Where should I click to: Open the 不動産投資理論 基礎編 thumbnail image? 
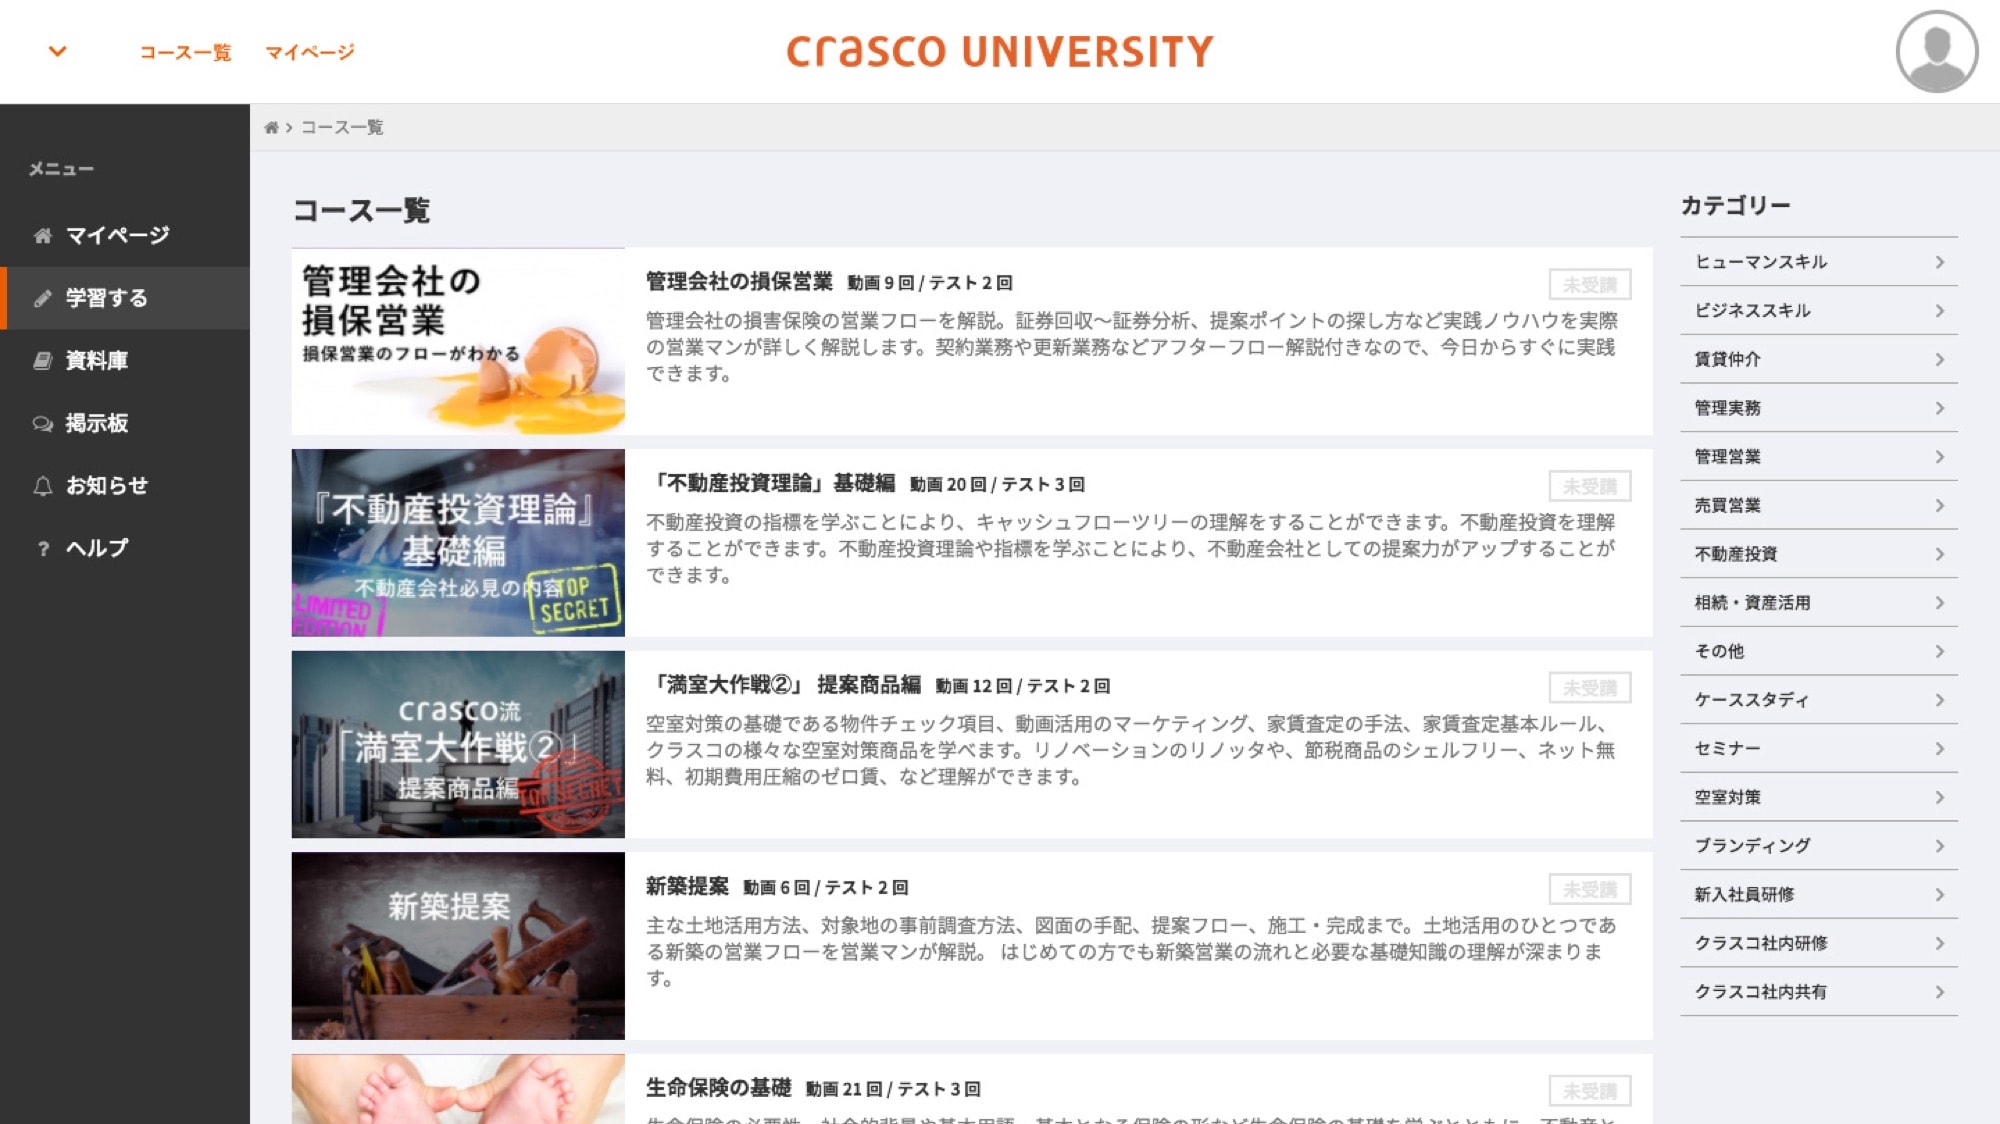tap(458, 543)
